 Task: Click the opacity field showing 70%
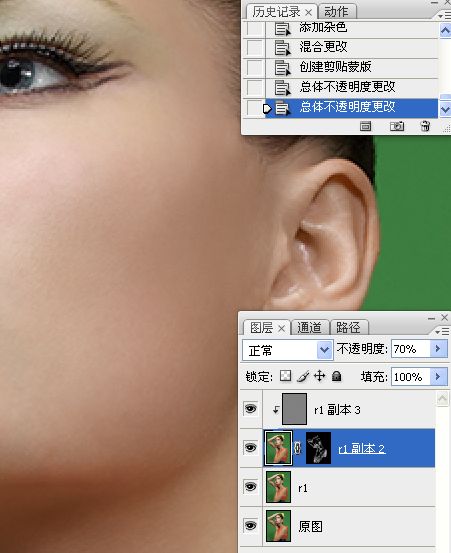tap(411, 349)
